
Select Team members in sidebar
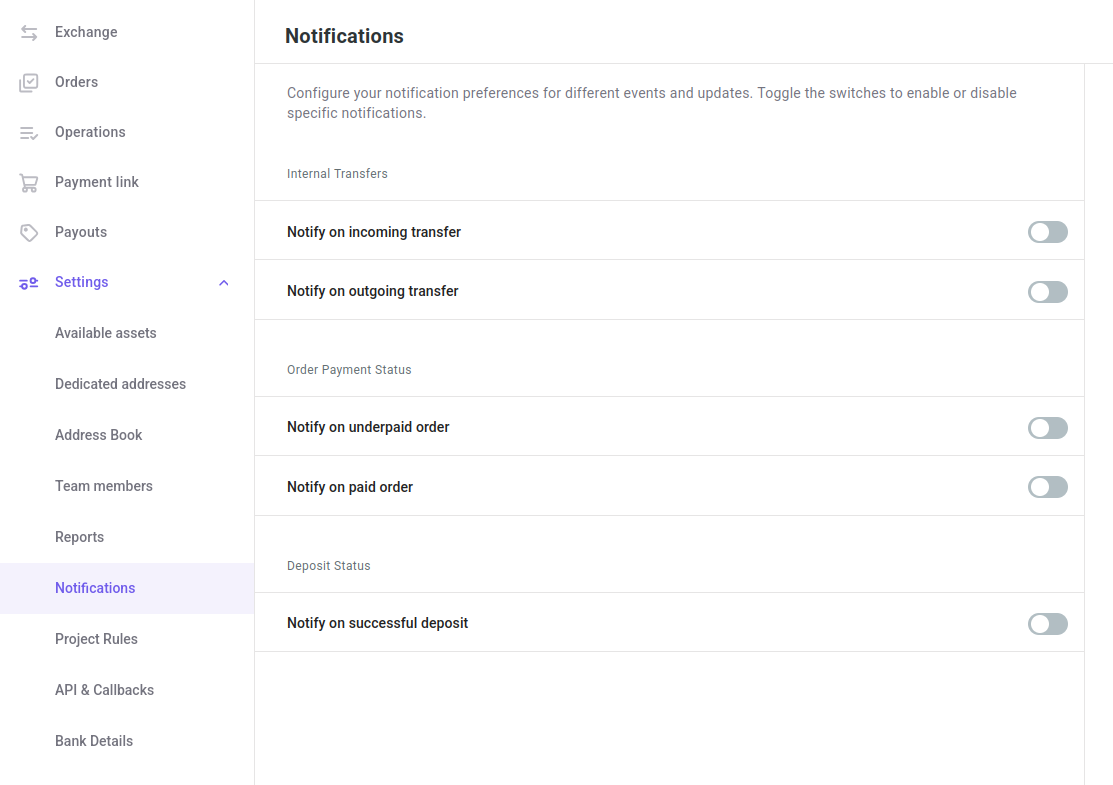pyautogui.click(x=104, y=486)
